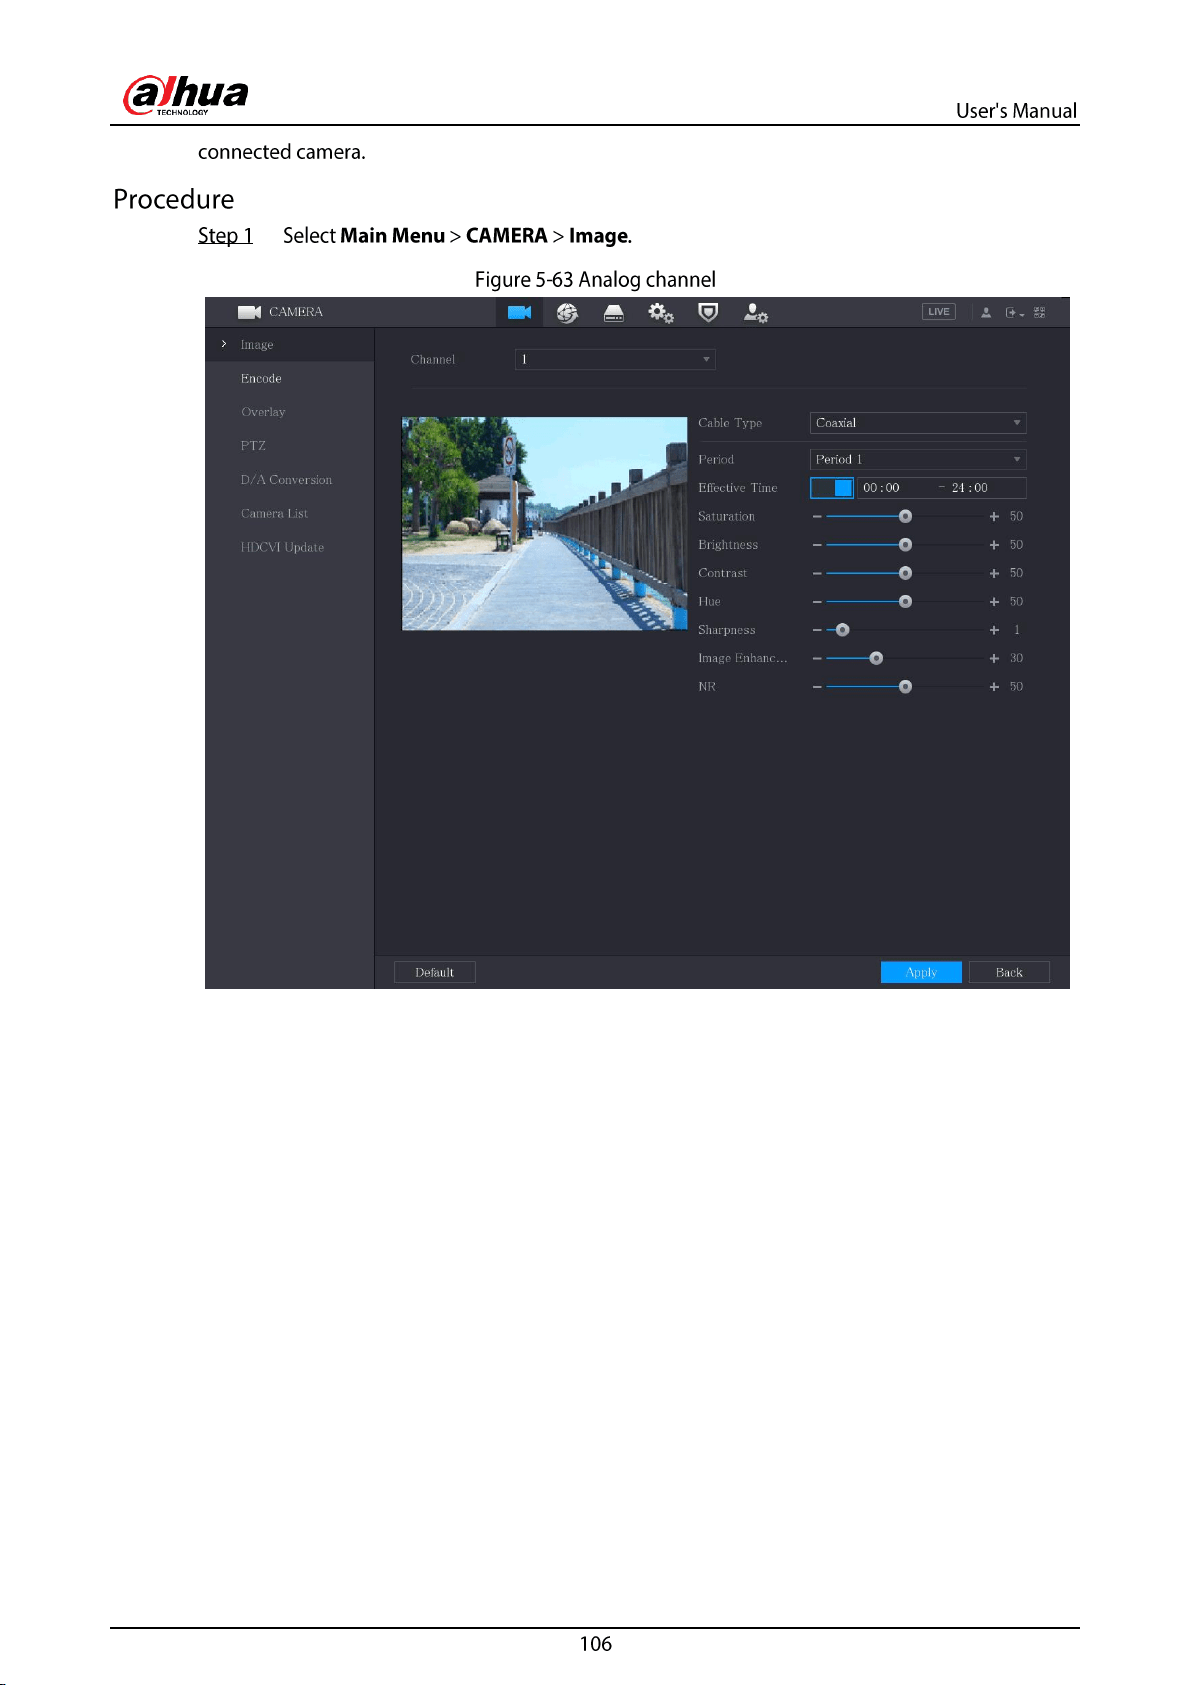Increase Brightness with plus icon
Screen dimensions: 1192x1685
[994, 545]
